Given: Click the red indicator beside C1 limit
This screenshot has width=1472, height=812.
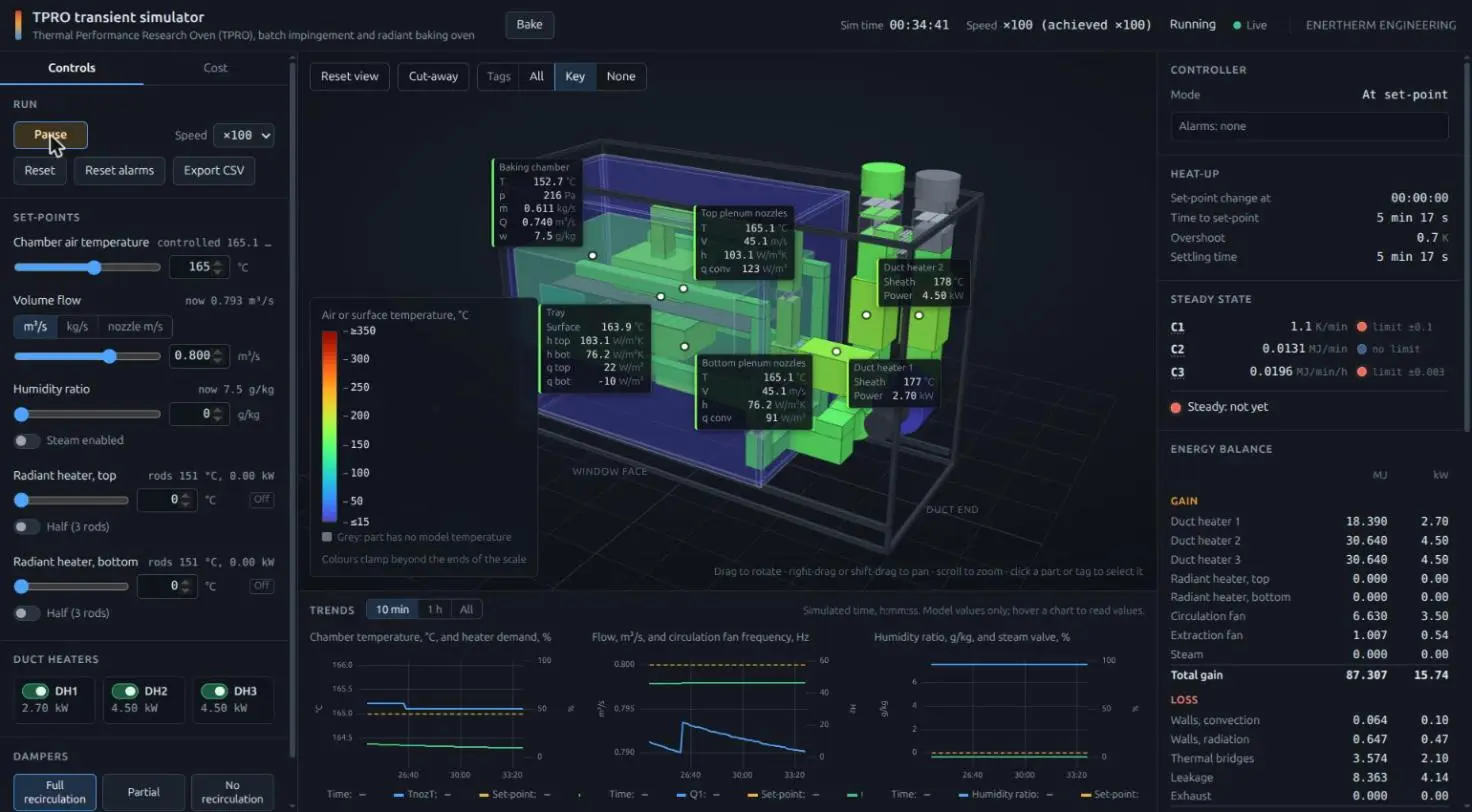Looking at the screenshot, I should (x=1362, y=327).
